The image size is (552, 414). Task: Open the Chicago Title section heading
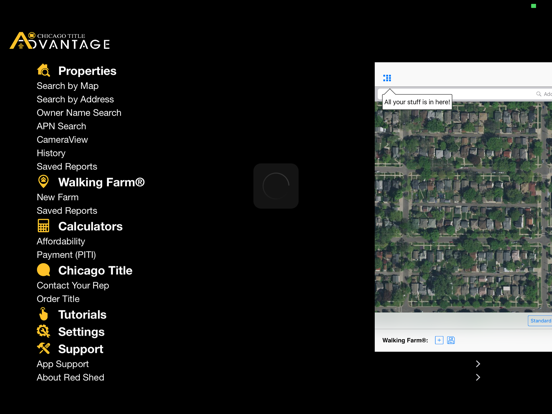coord(95,270)
